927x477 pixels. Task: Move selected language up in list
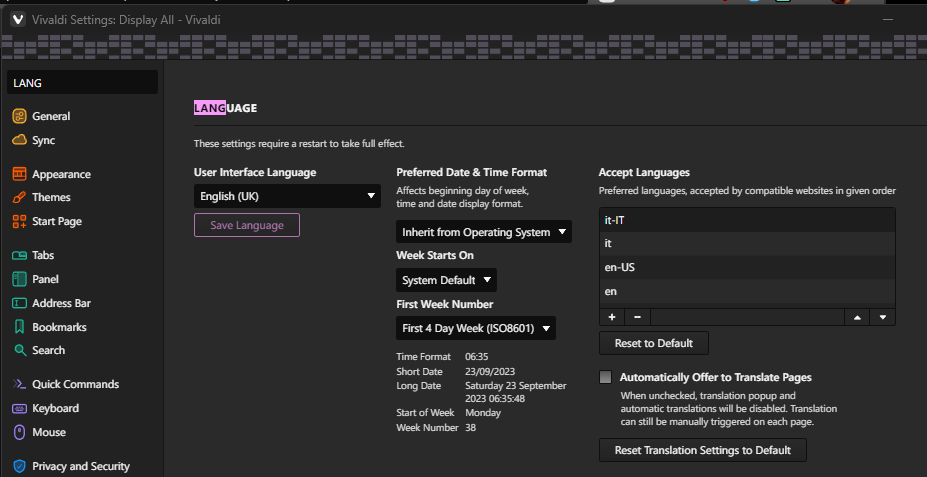coord(857,317)
